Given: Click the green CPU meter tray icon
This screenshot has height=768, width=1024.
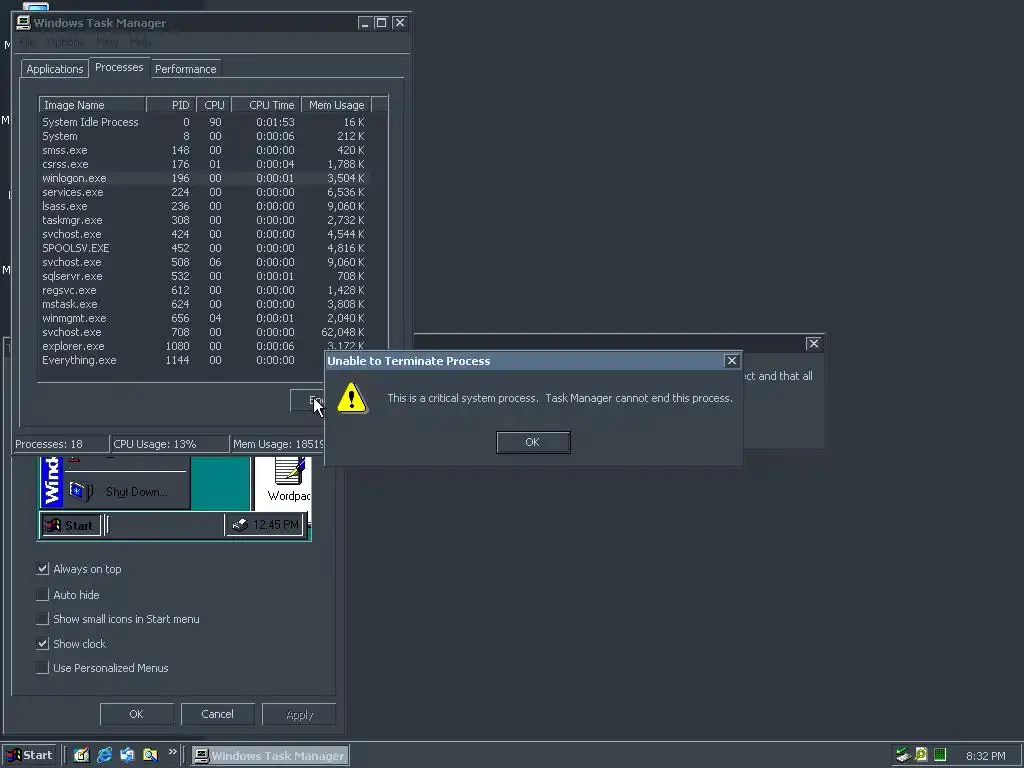Looking at the screenshot, I should coord(940,755).
